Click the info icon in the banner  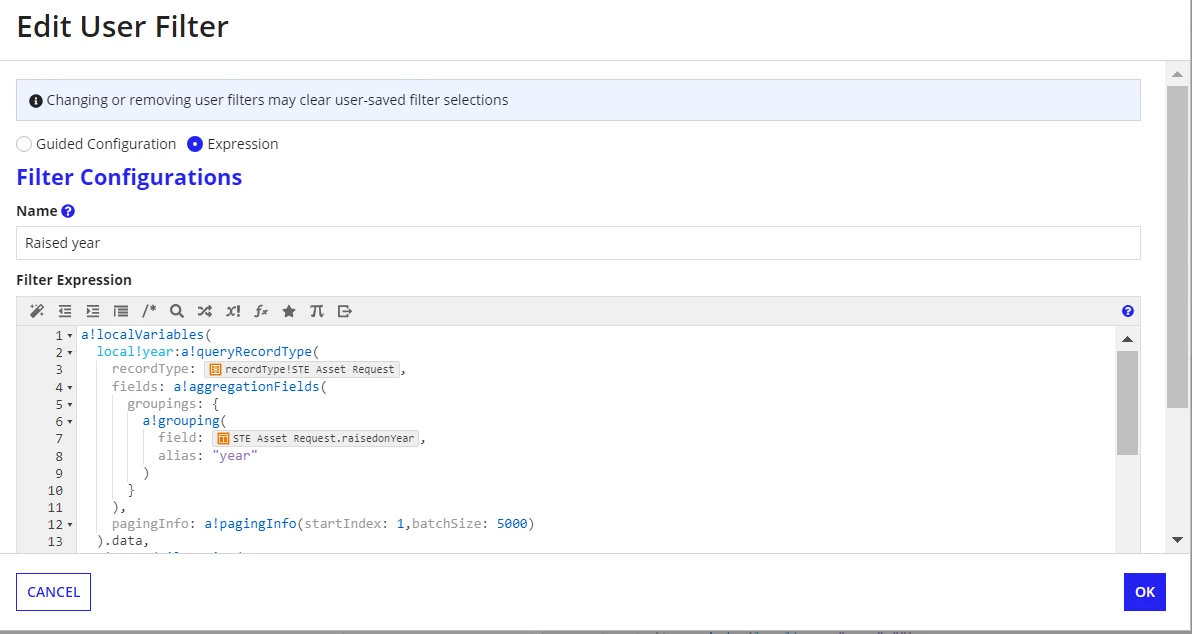35,100
